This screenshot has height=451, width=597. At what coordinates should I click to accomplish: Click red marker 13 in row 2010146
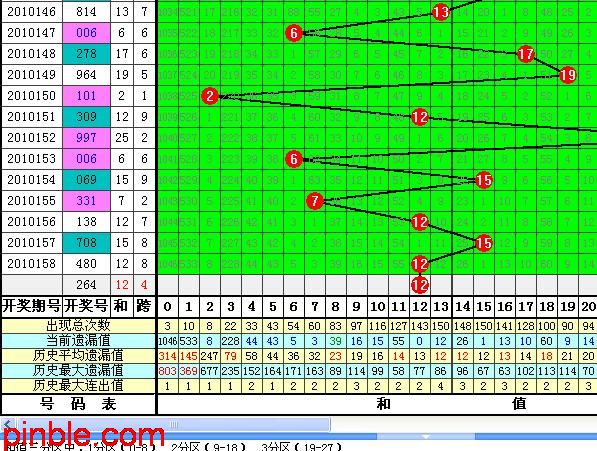click(x=441, y=12)
